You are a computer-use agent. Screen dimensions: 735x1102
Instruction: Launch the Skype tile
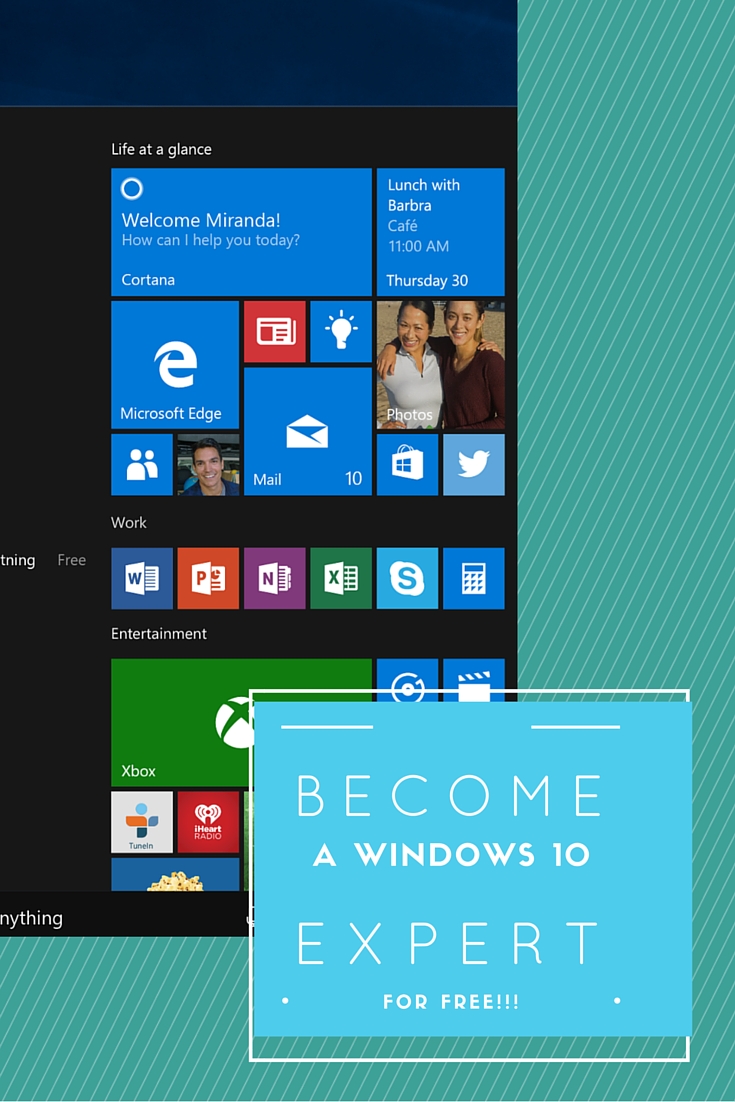pos(407,578)
